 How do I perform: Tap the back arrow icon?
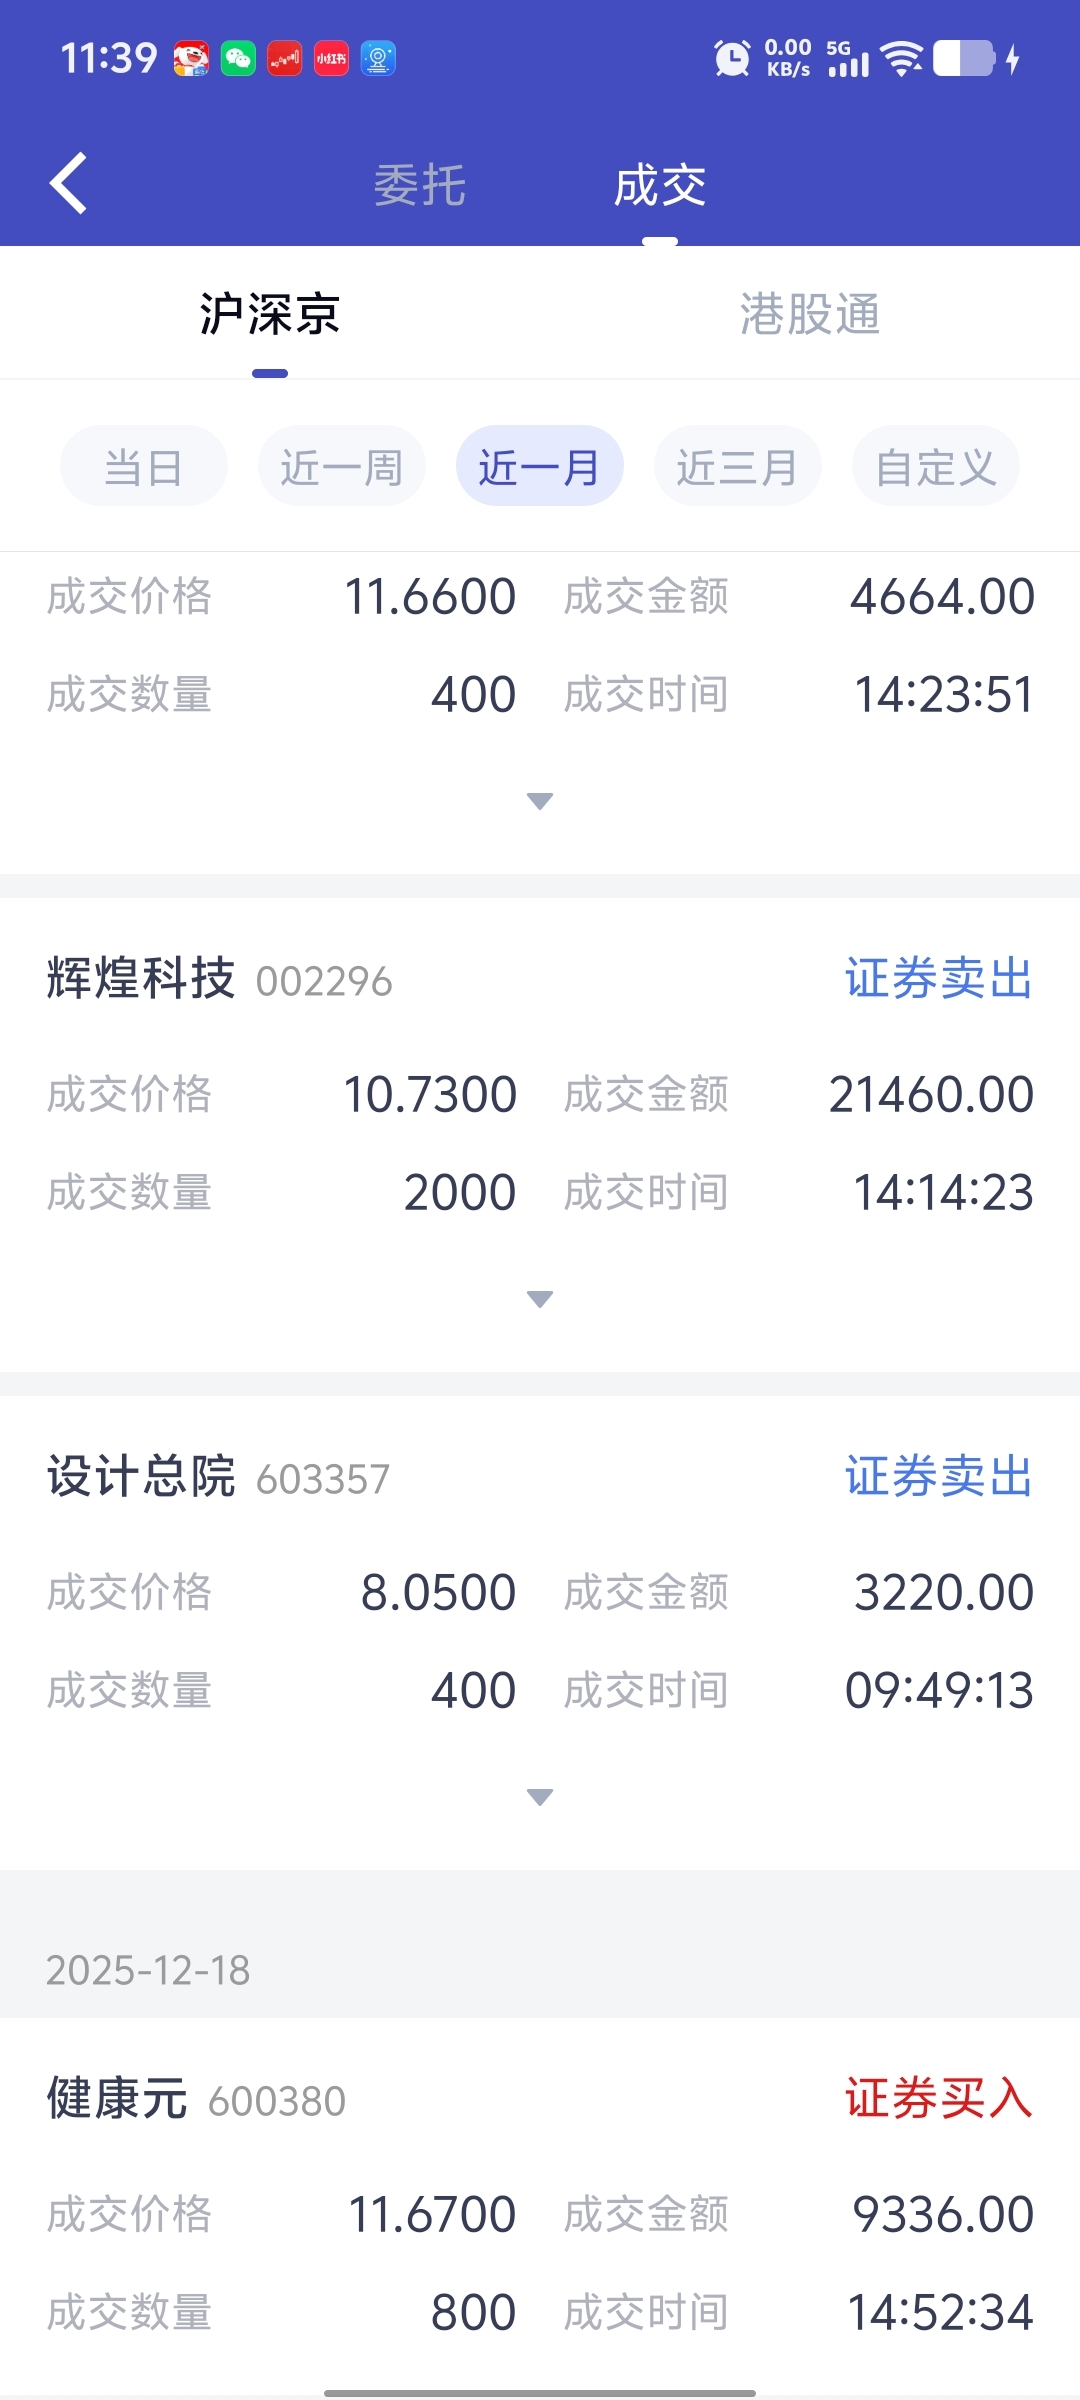[68, 184]
